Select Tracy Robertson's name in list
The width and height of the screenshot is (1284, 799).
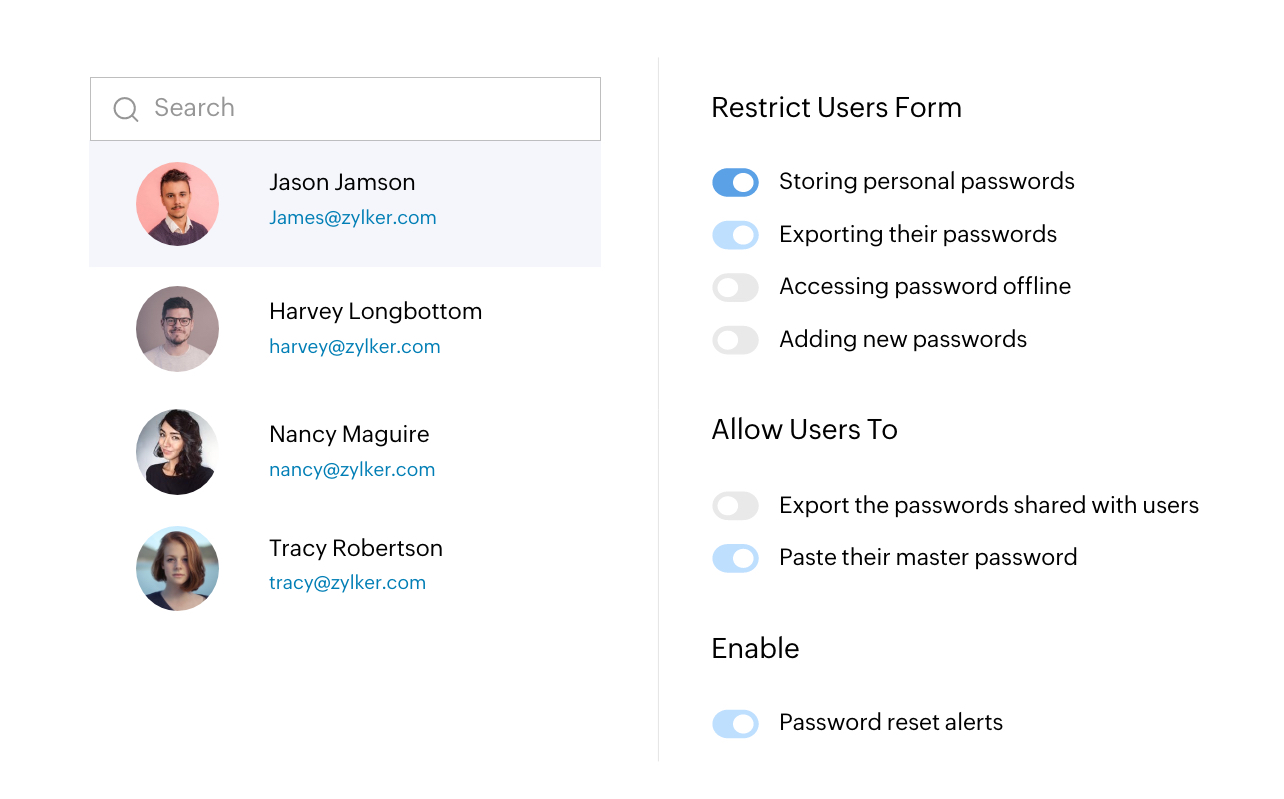click(x=356, y=549)
